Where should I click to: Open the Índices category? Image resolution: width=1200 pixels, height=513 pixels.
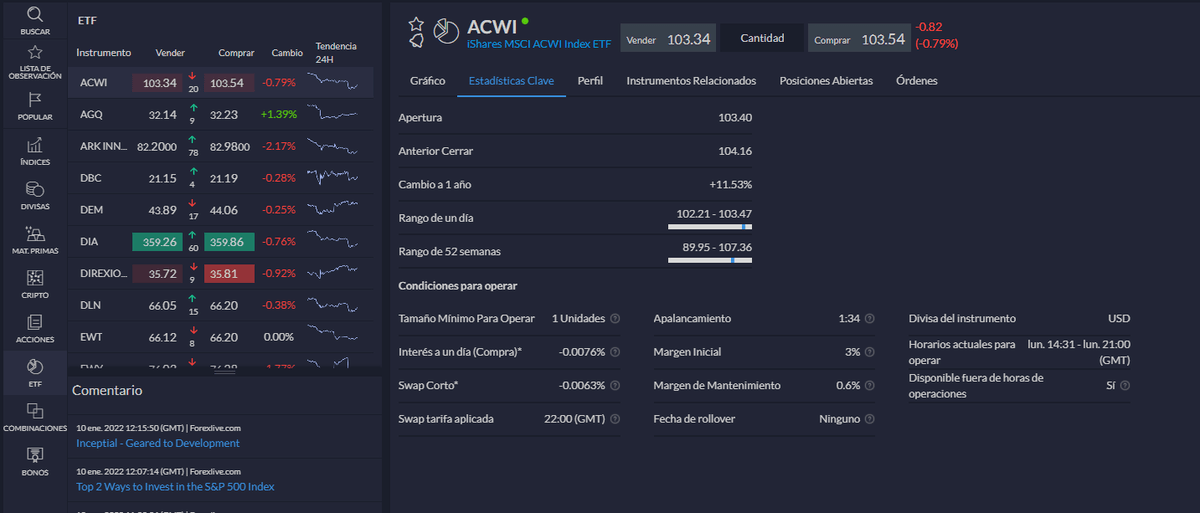pos(35,147)
